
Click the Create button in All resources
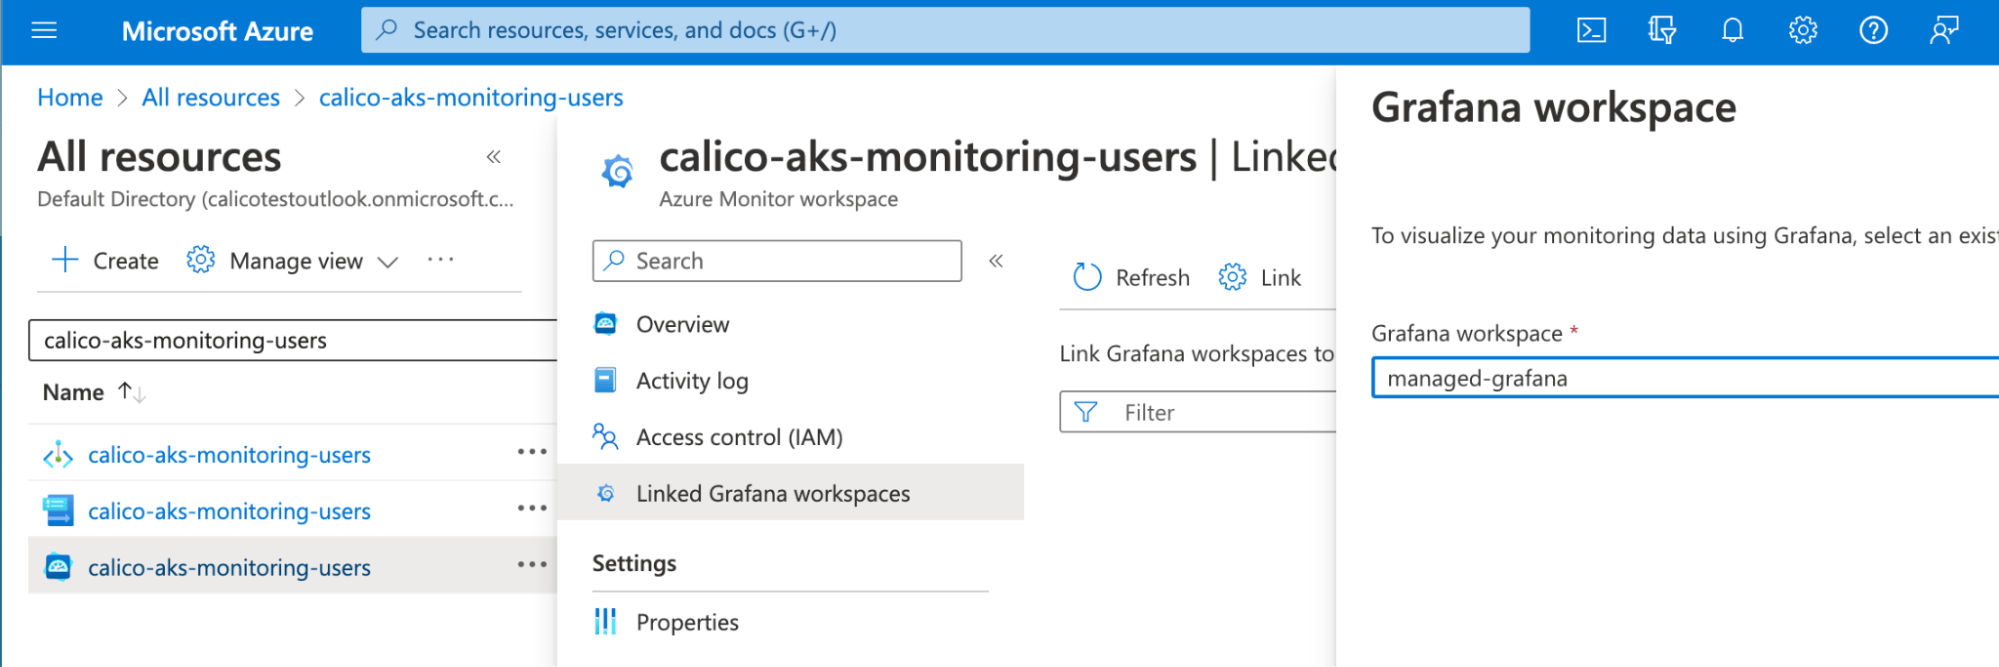click(x=105, y=260)
